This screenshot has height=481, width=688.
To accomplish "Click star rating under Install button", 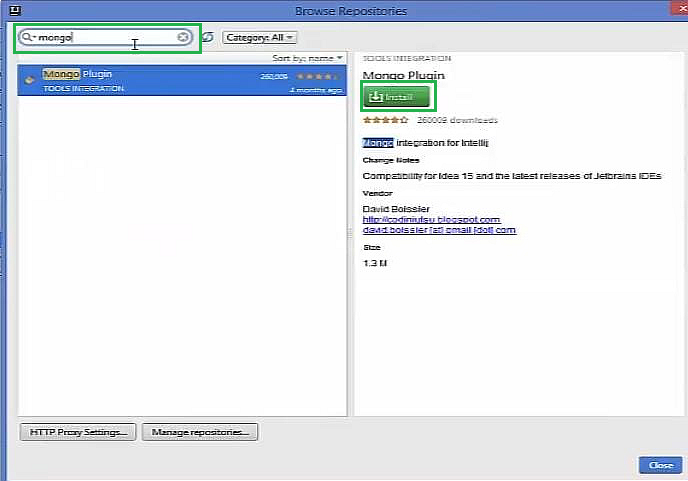I will coord(386,120).
